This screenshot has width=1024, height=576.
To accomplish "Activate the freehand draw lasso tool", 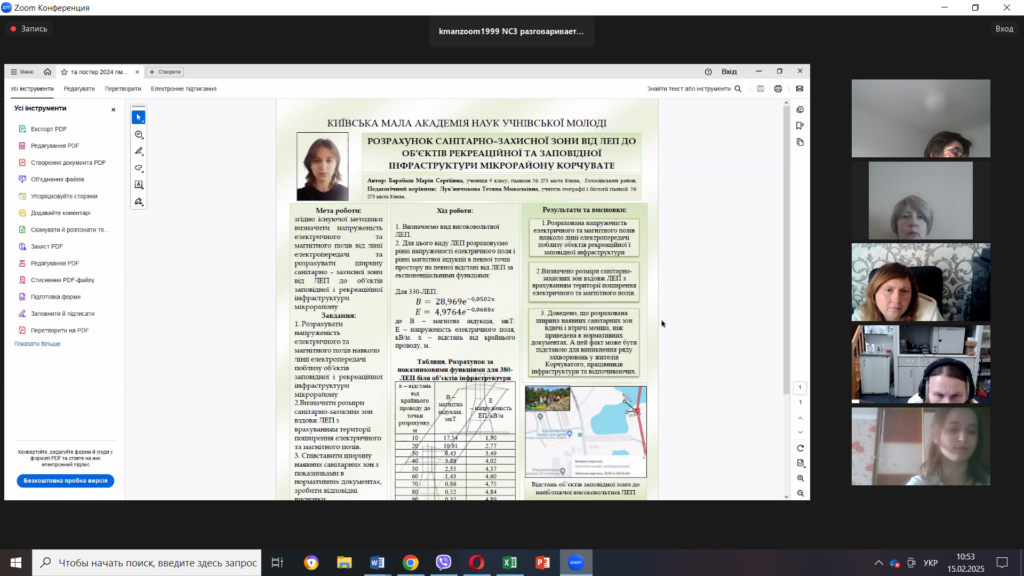I will point(138,168).
